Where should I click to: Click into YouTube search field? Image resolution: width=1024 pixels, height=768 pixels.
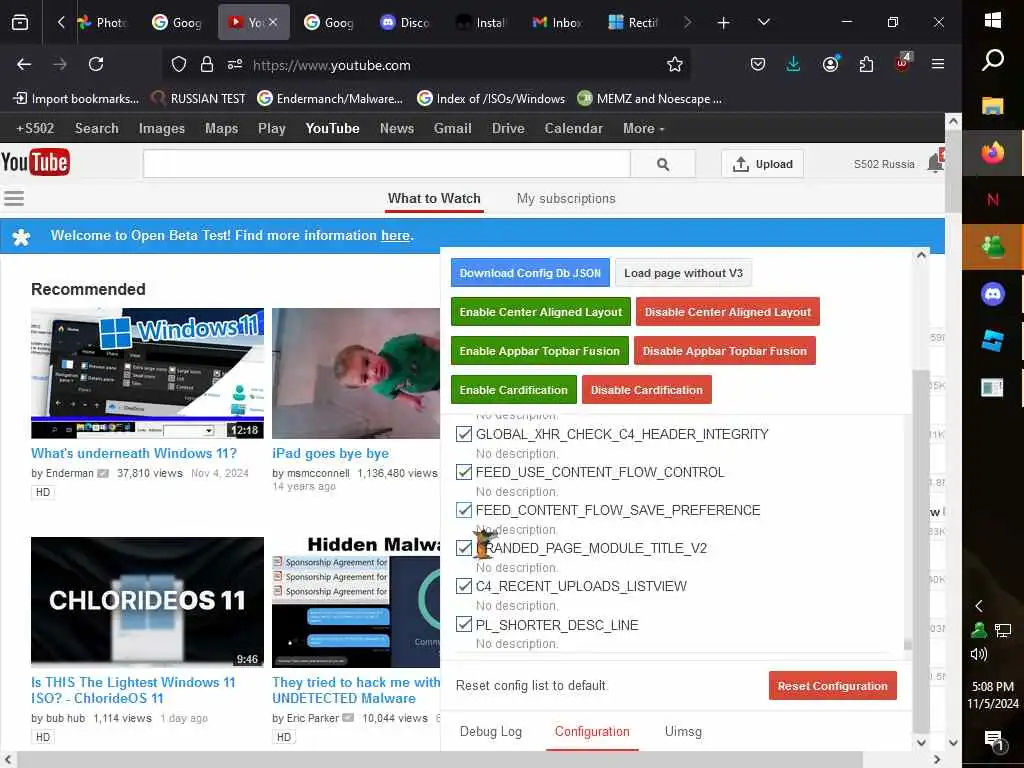(387, 164)
